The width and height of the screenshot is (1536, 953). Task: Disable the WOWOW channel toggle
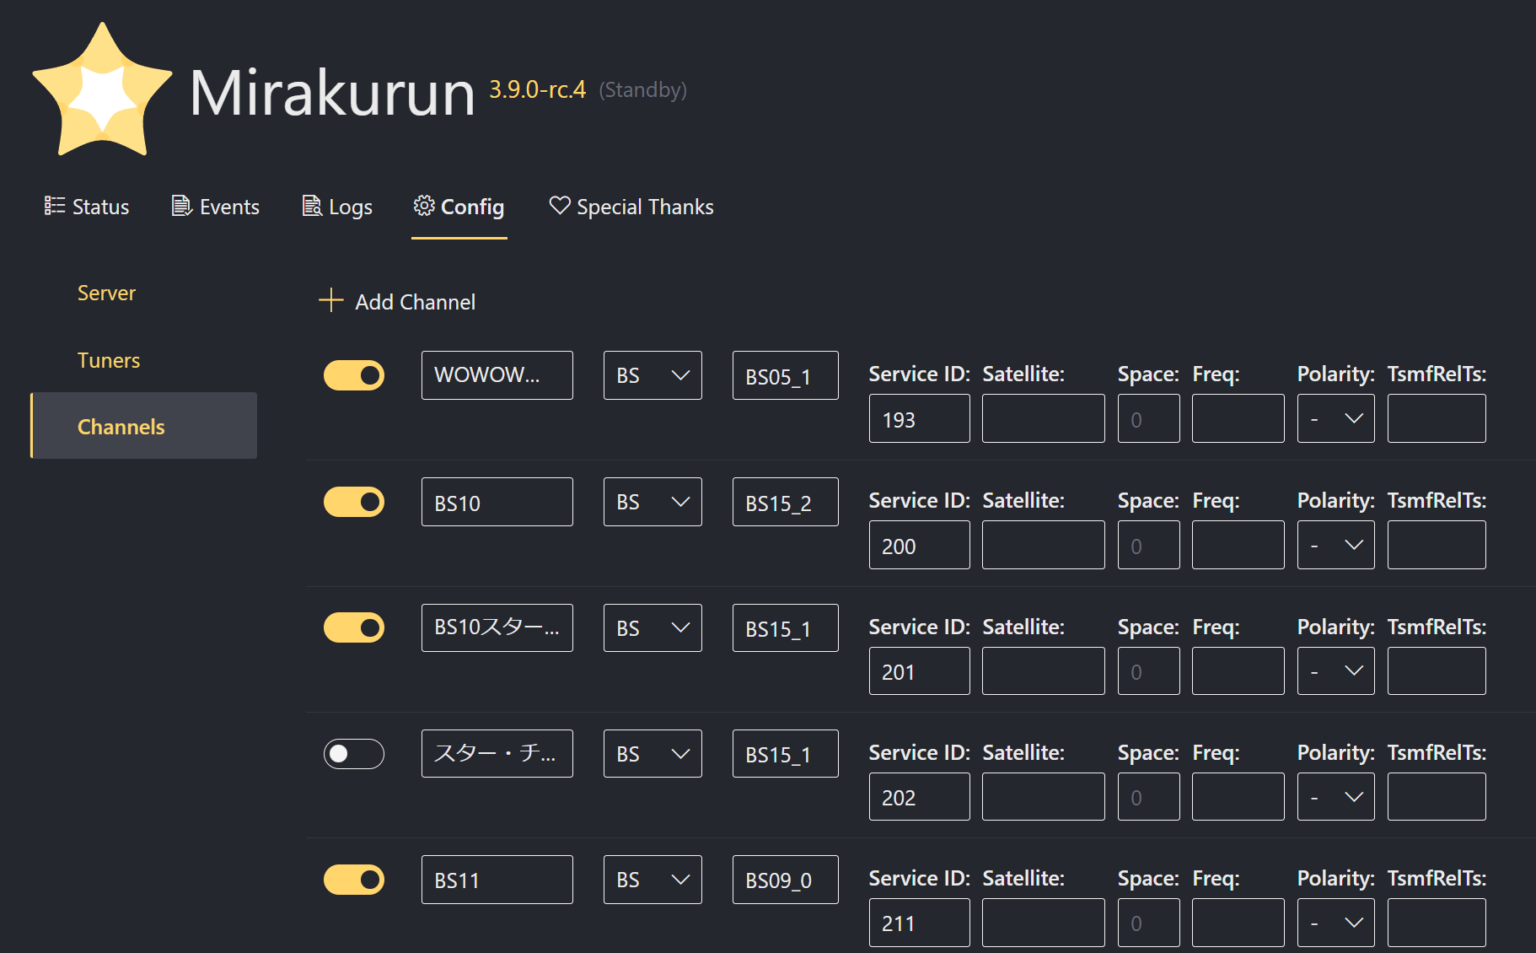[354, 375]
